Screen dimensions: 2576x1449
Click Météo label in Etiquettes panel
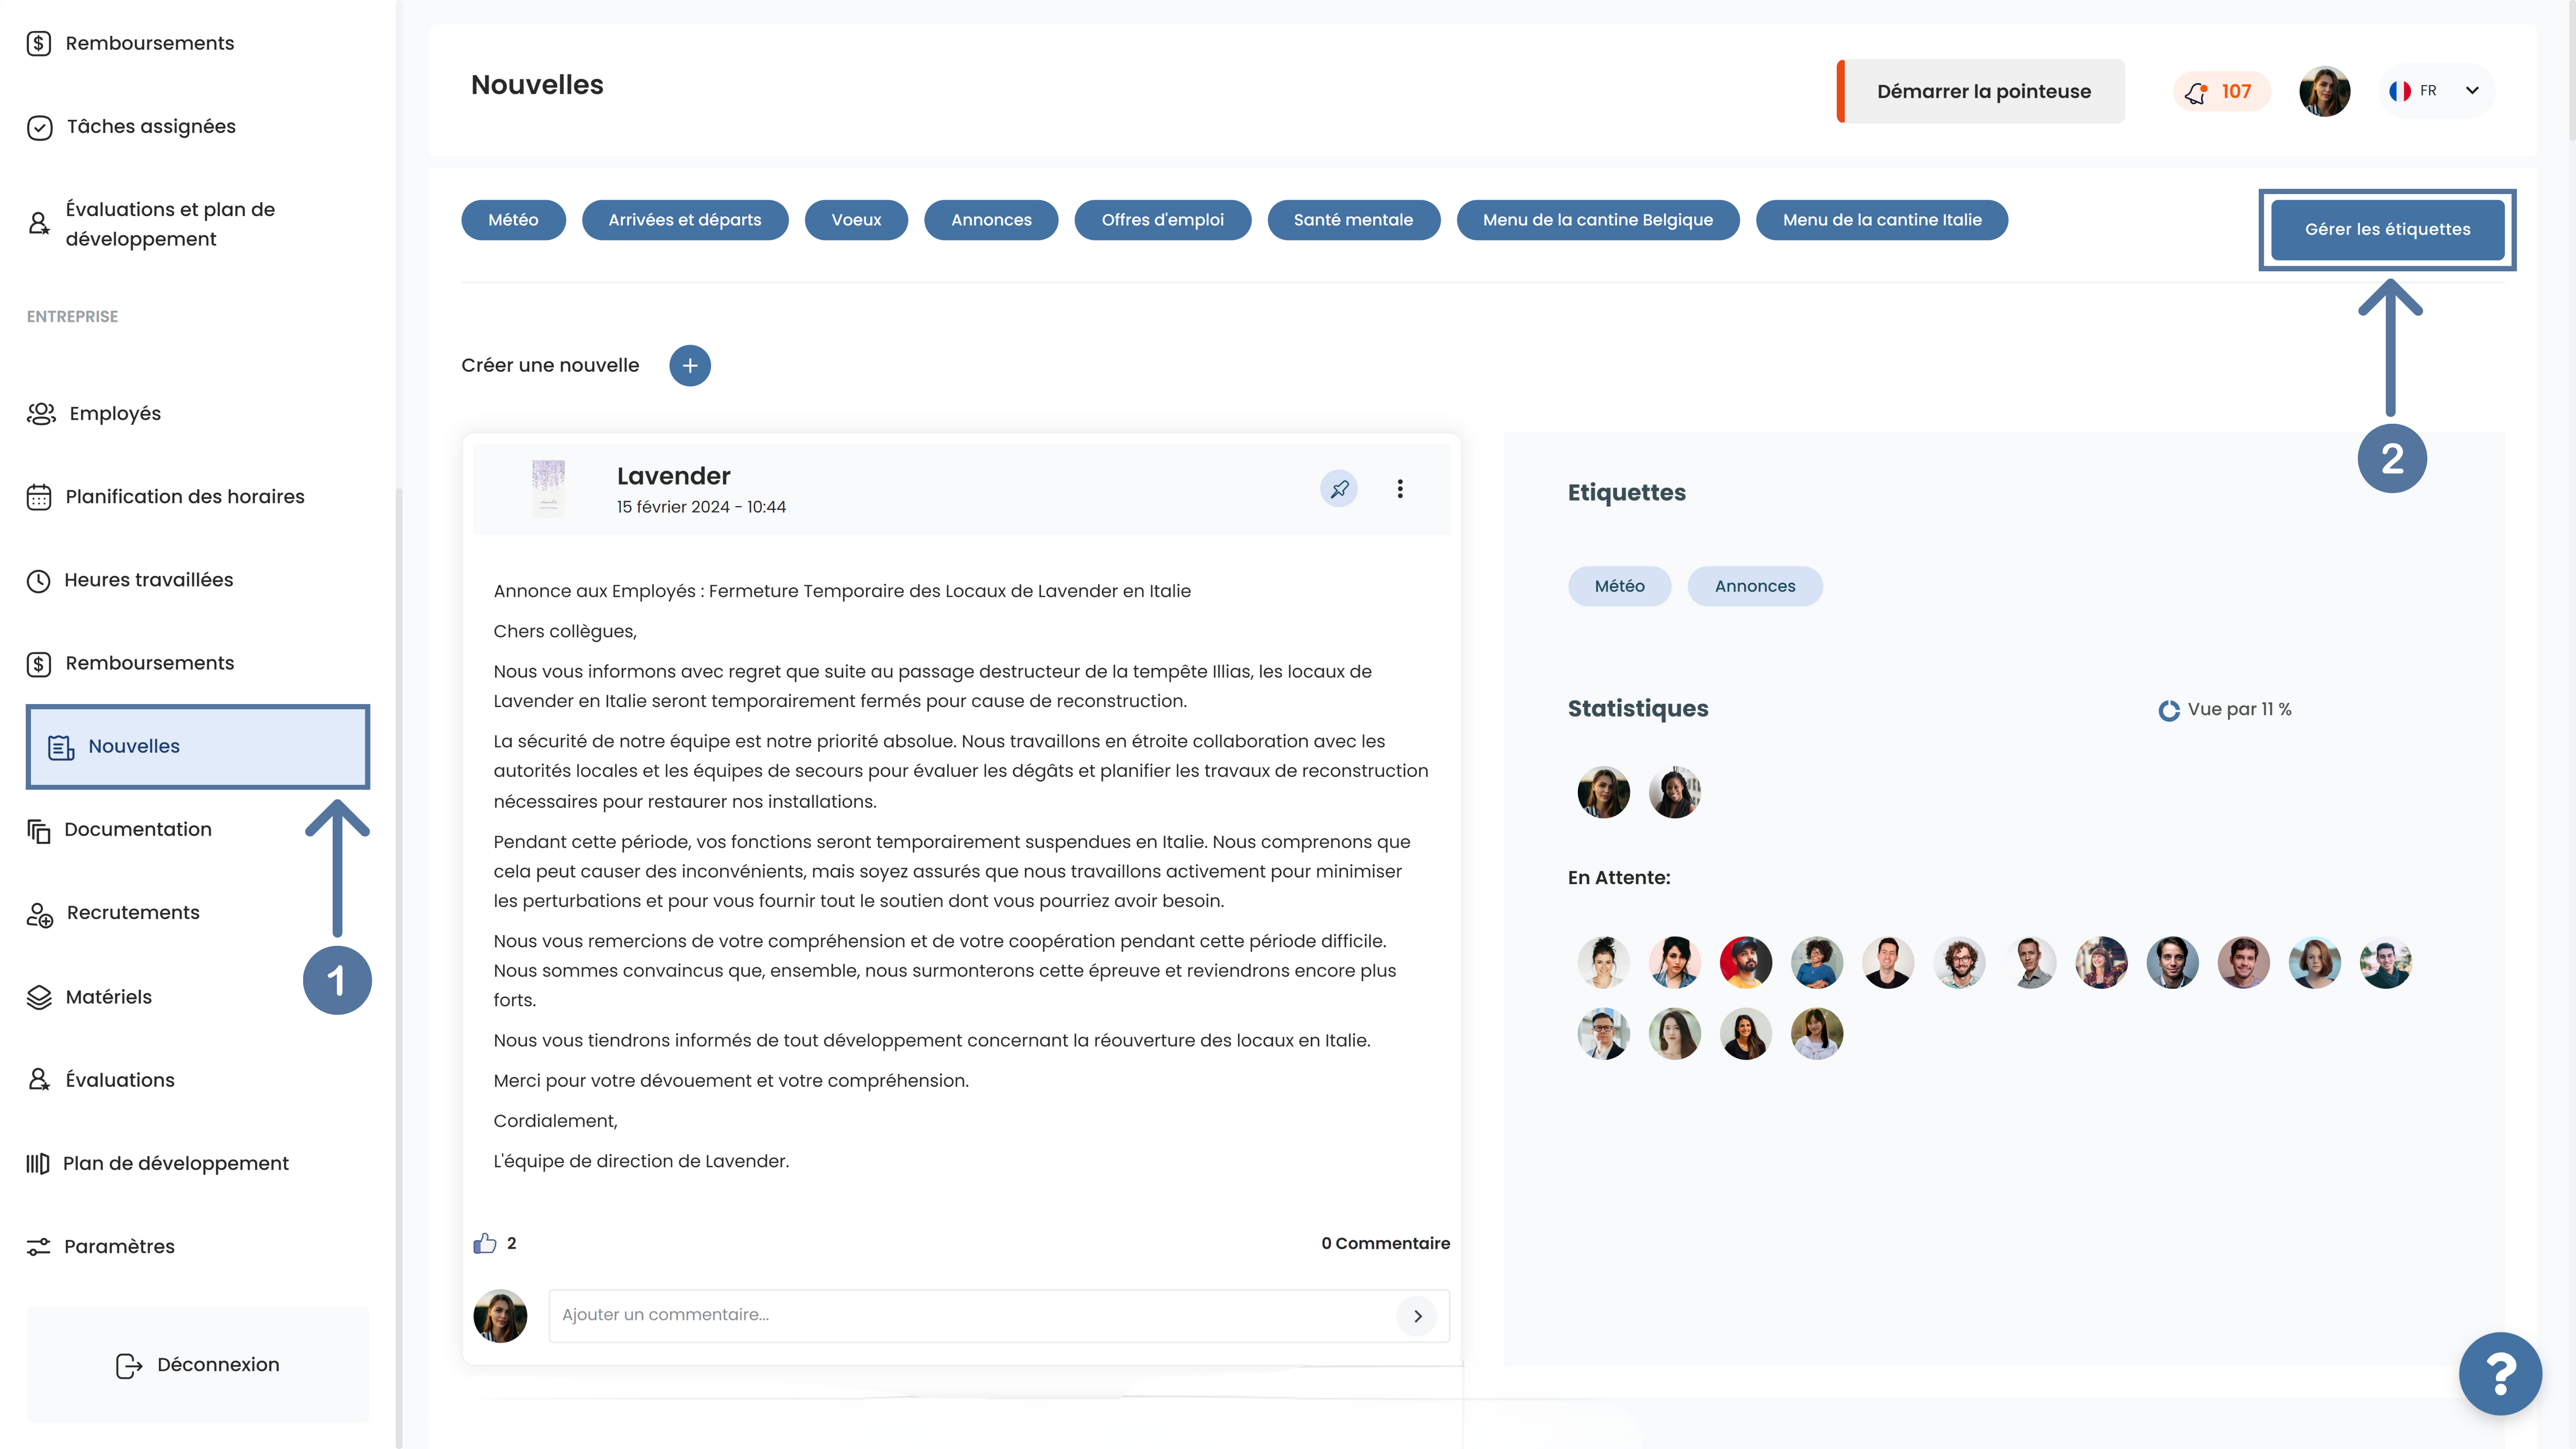click(1619, 586)
